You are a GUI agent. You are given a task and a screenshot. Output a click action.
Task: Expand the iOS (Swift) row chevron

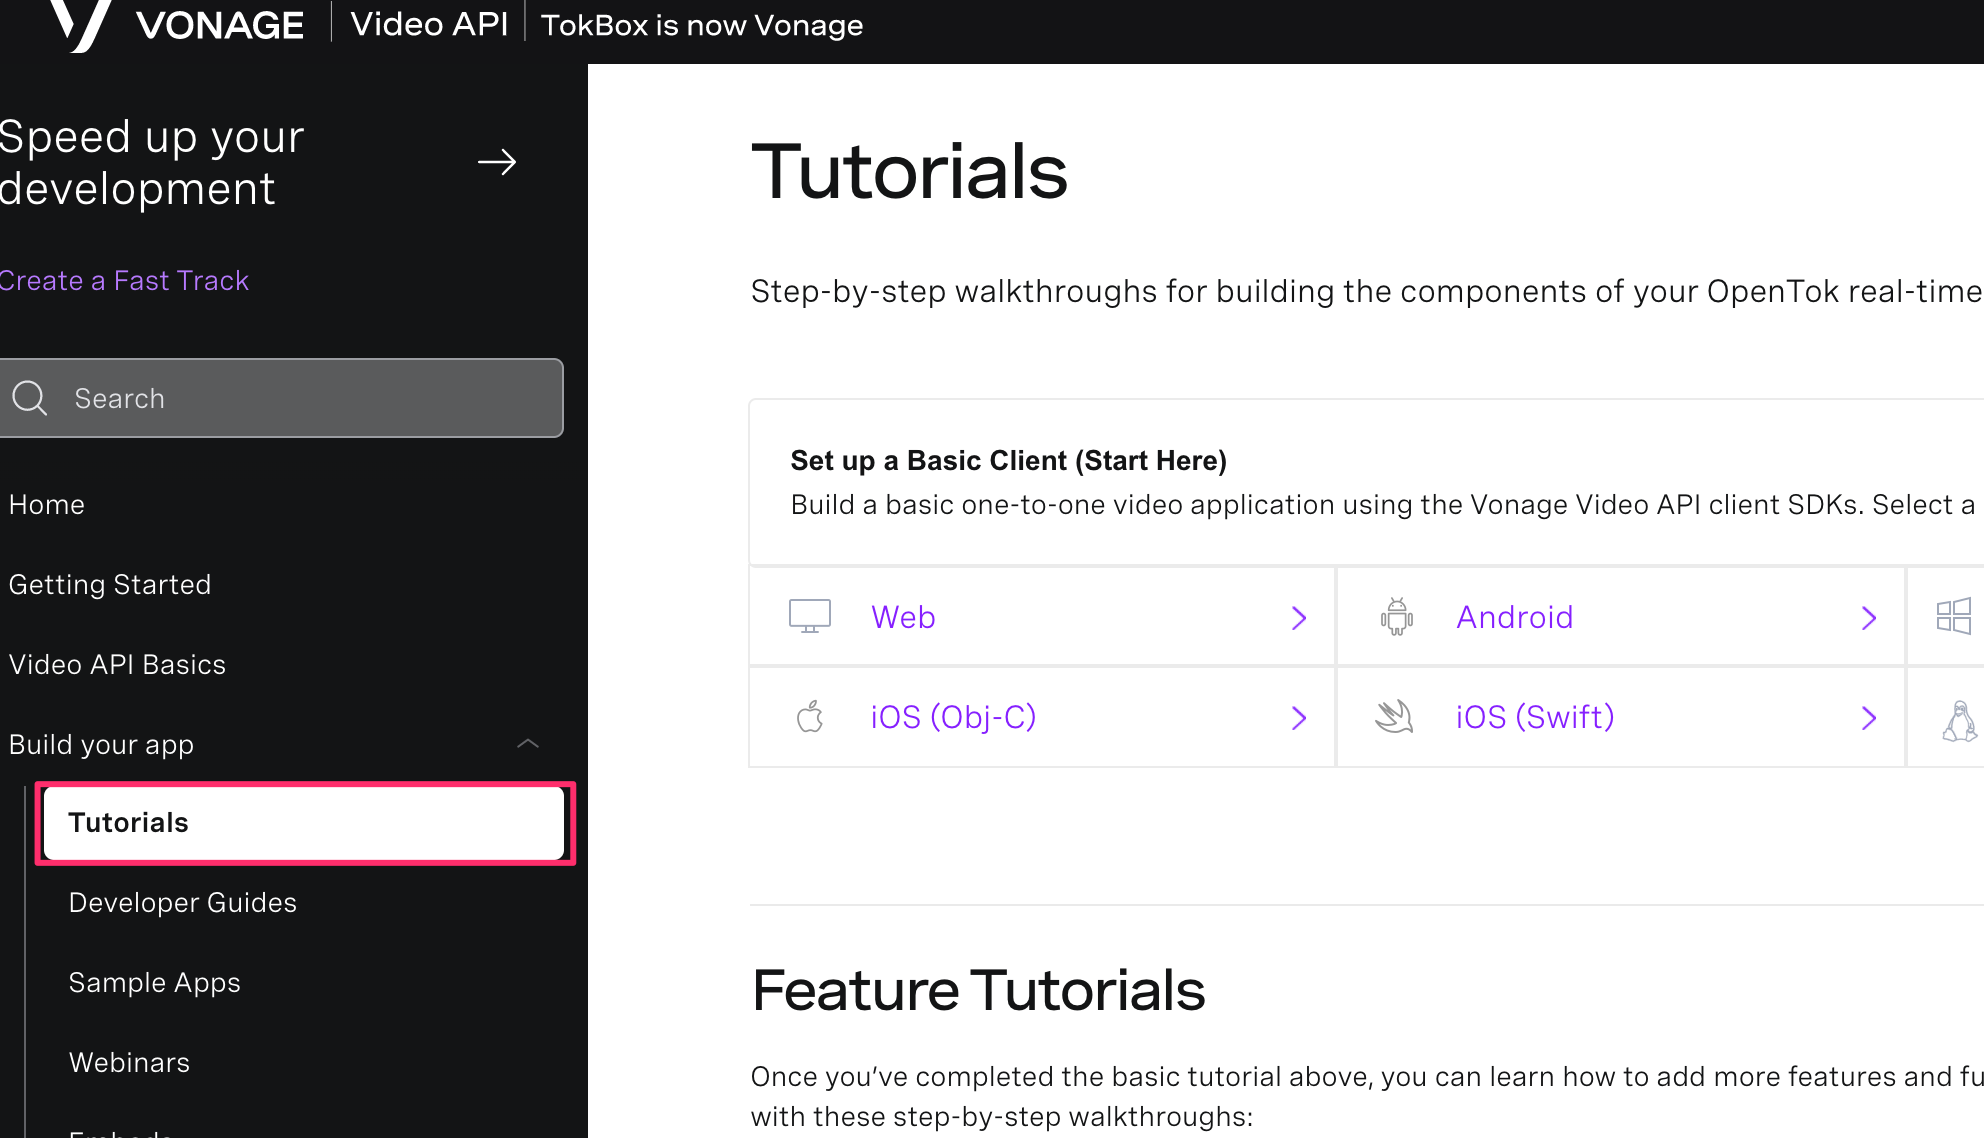pos(1870,718)
